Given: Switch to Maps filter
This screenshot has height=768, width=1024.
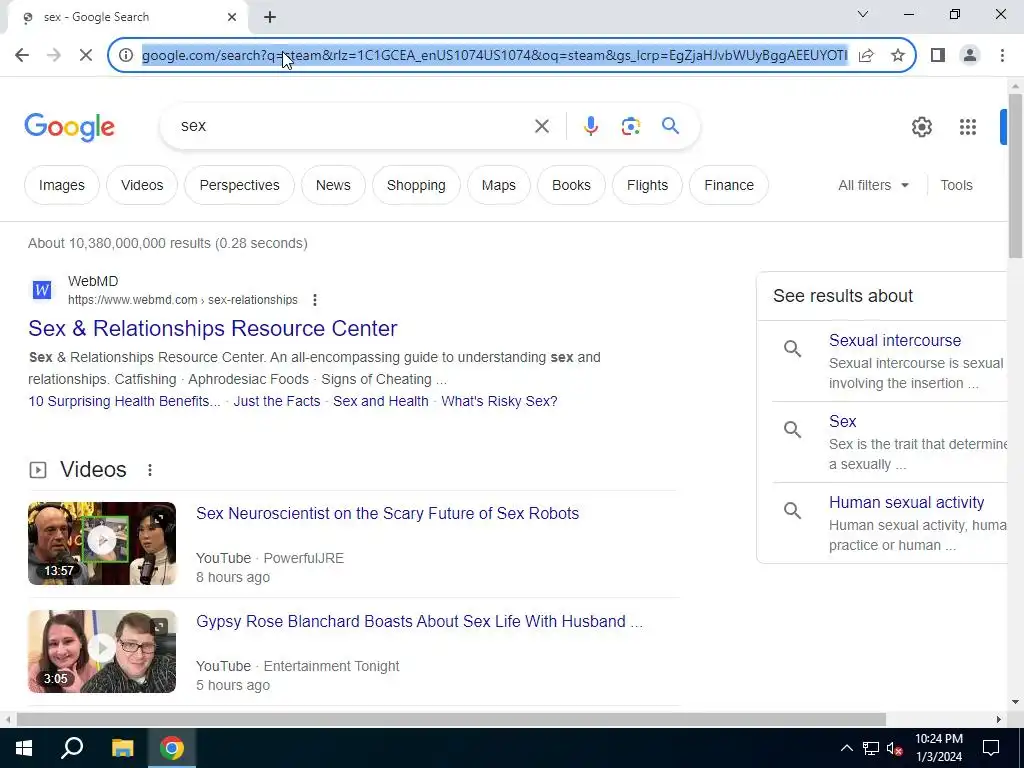Looking at the screenshot, I should coord(498,185).
